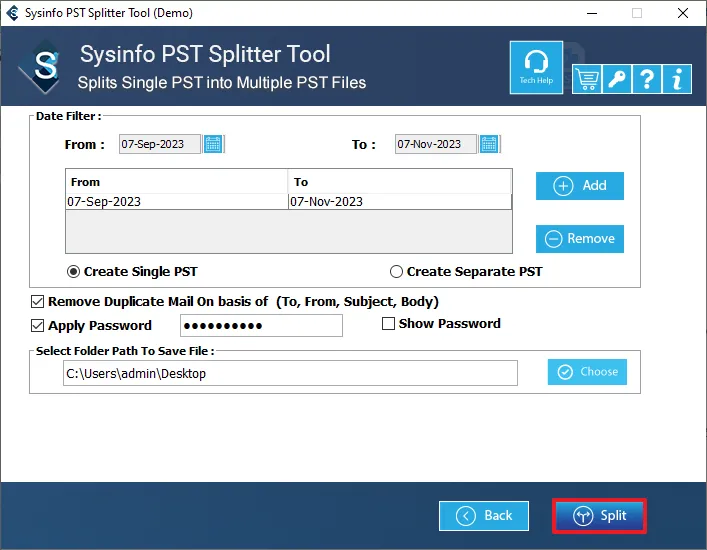Click the key activation icon
This screenshot has height=550, width=707.
point(616,79)
